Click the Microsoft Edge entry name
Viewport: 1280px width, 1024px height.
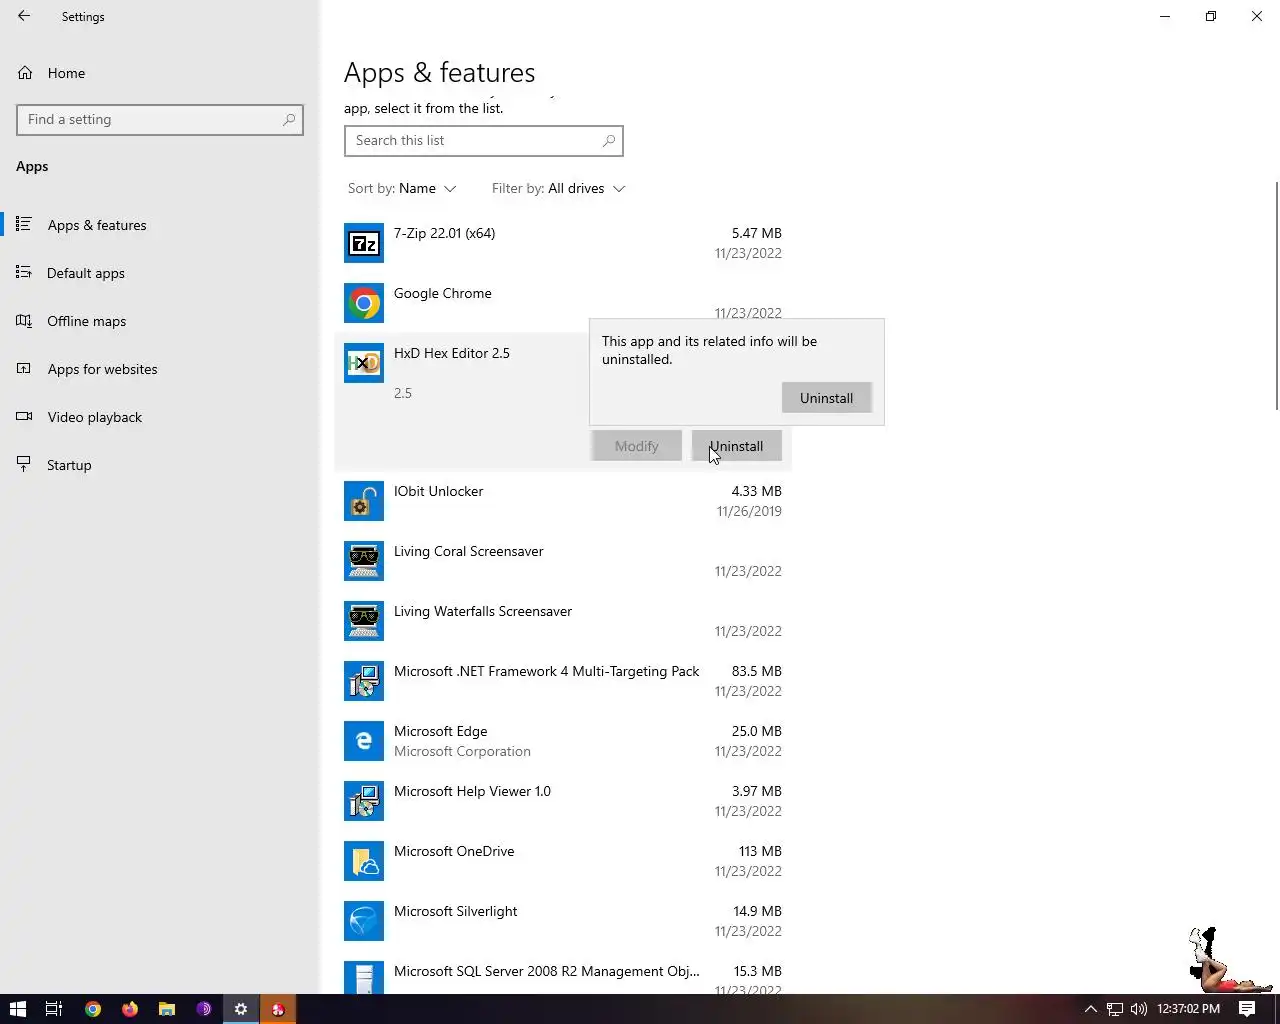pos(440,731)
